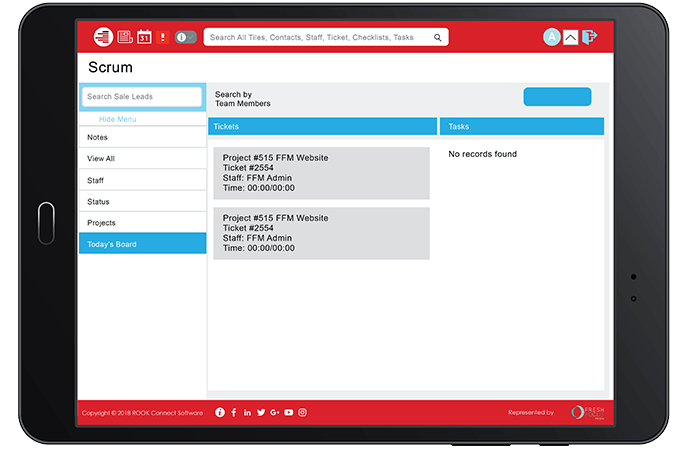Open the first Ticket #2554 card

coord(321,173)
